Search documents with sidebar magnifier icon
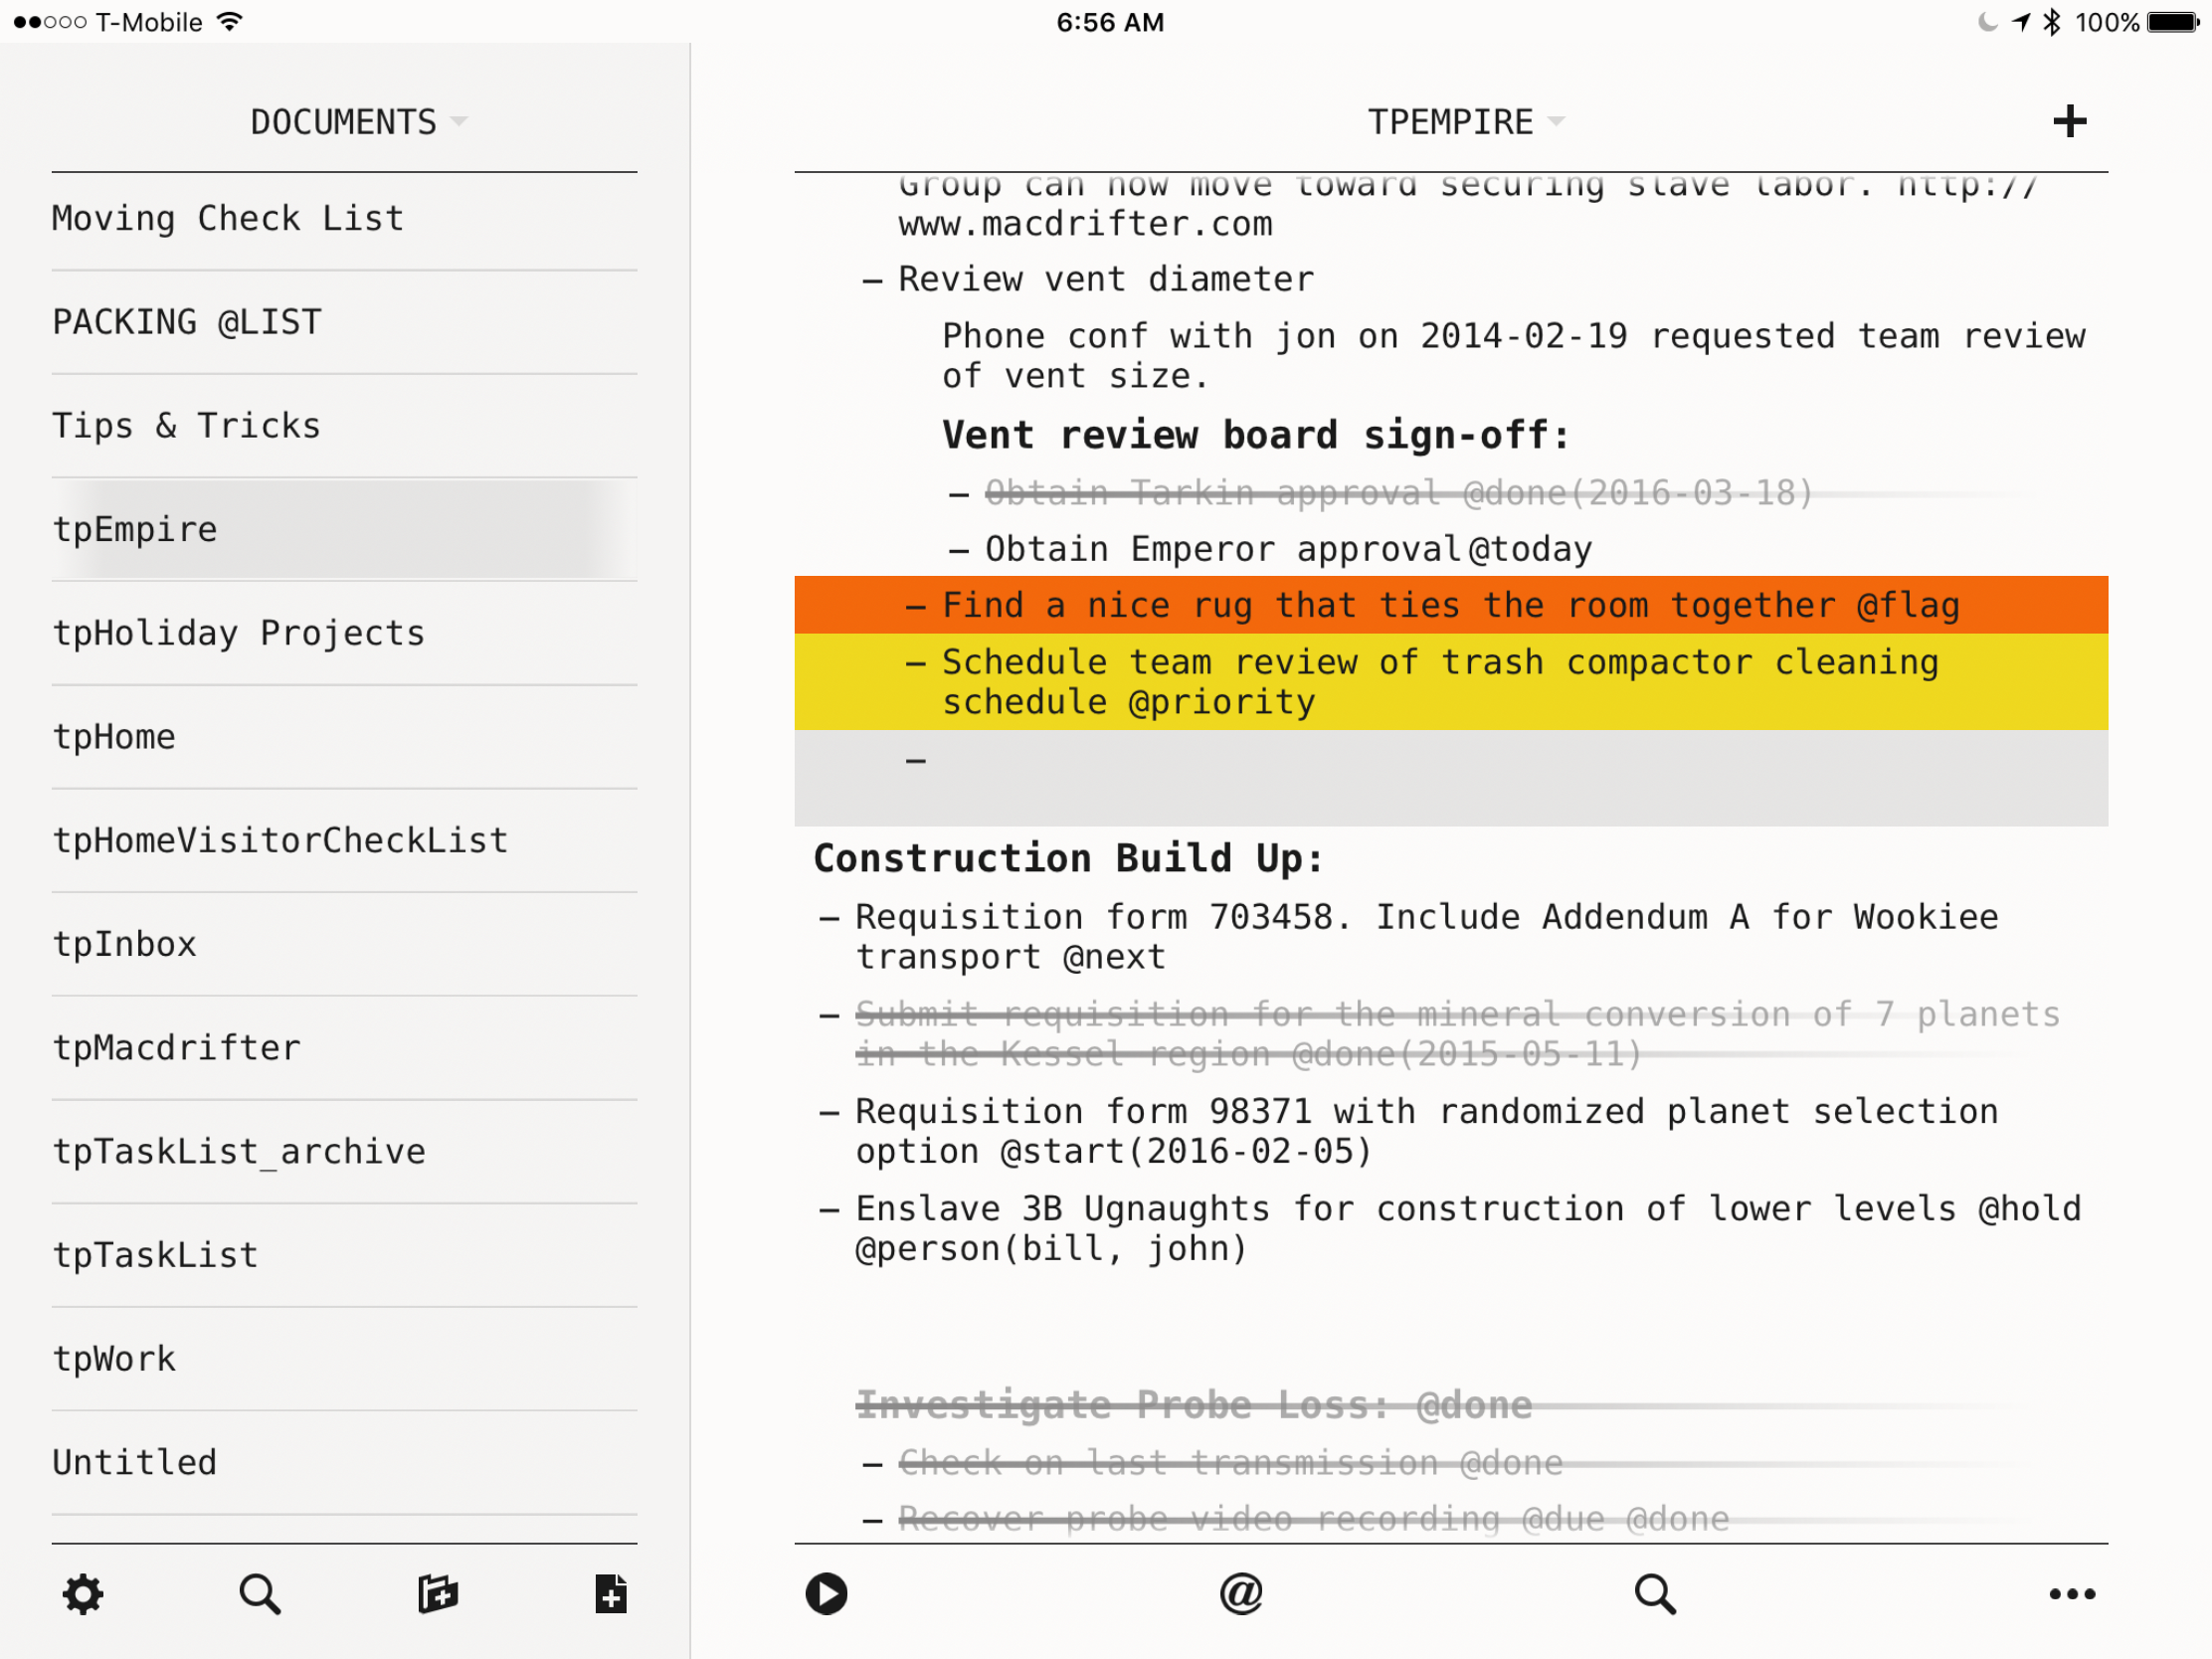The height and width of the screenshot is (1659, 2212). pyautogui.click(x=260, y=1594)
